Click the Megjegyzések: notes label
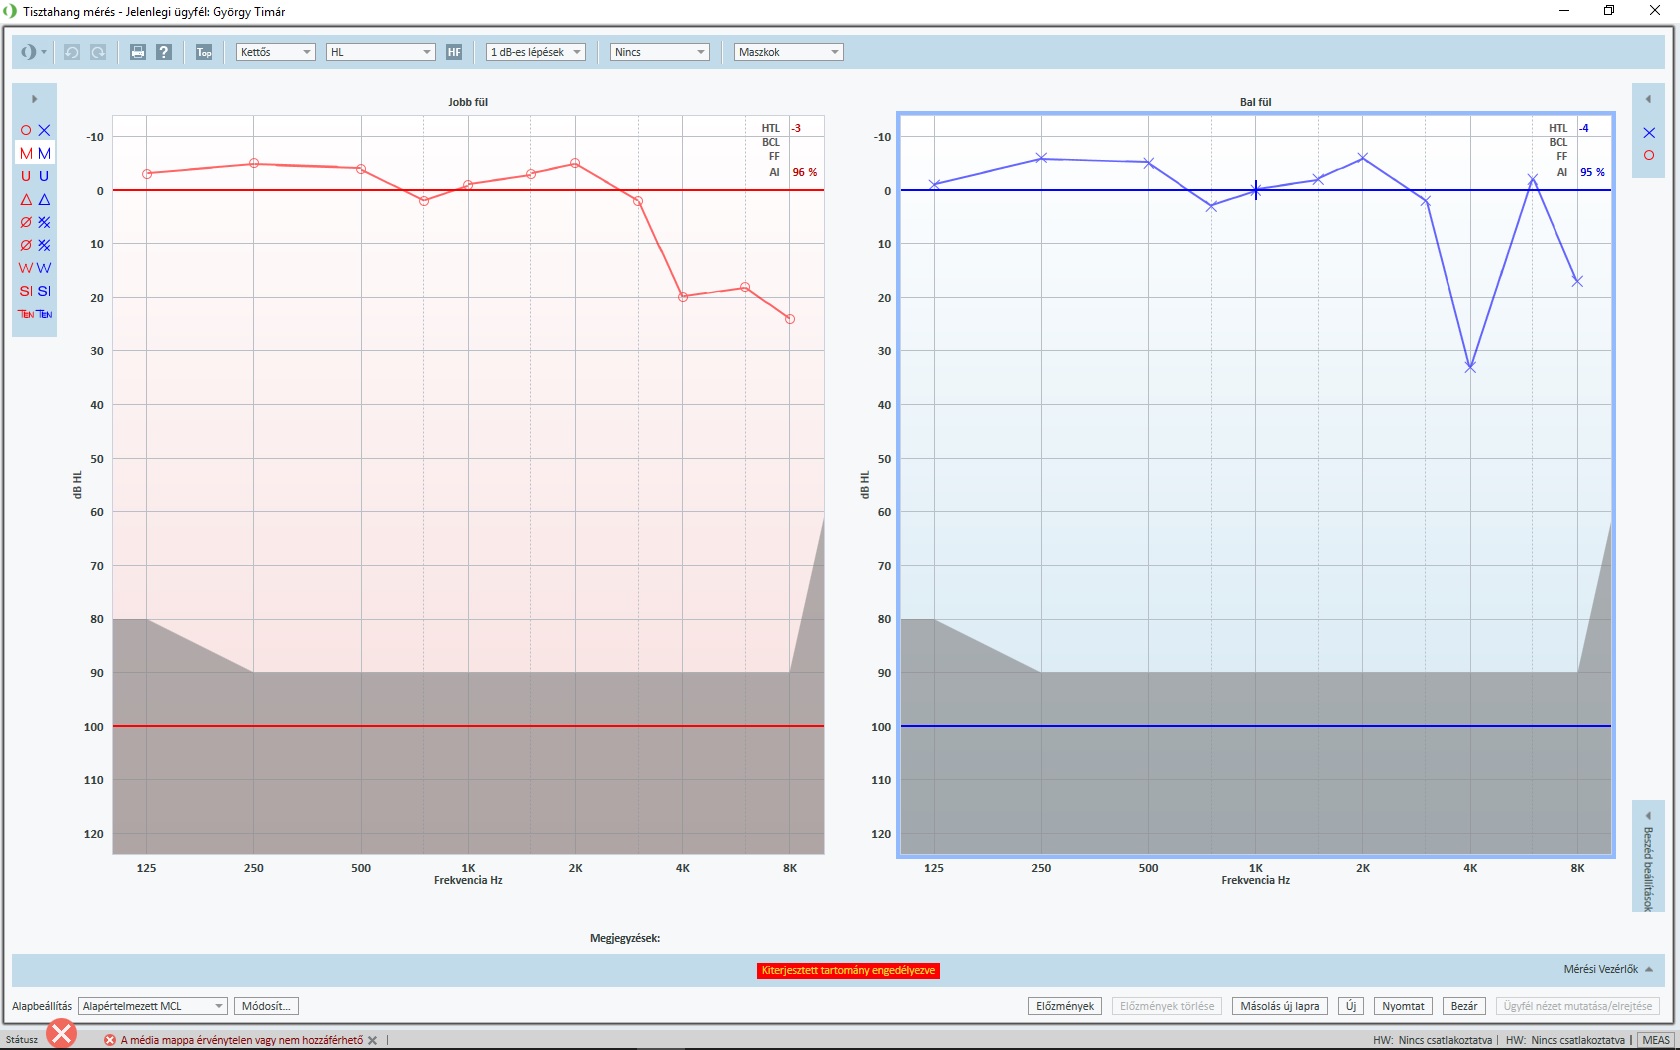 click(x=625, y=938)
